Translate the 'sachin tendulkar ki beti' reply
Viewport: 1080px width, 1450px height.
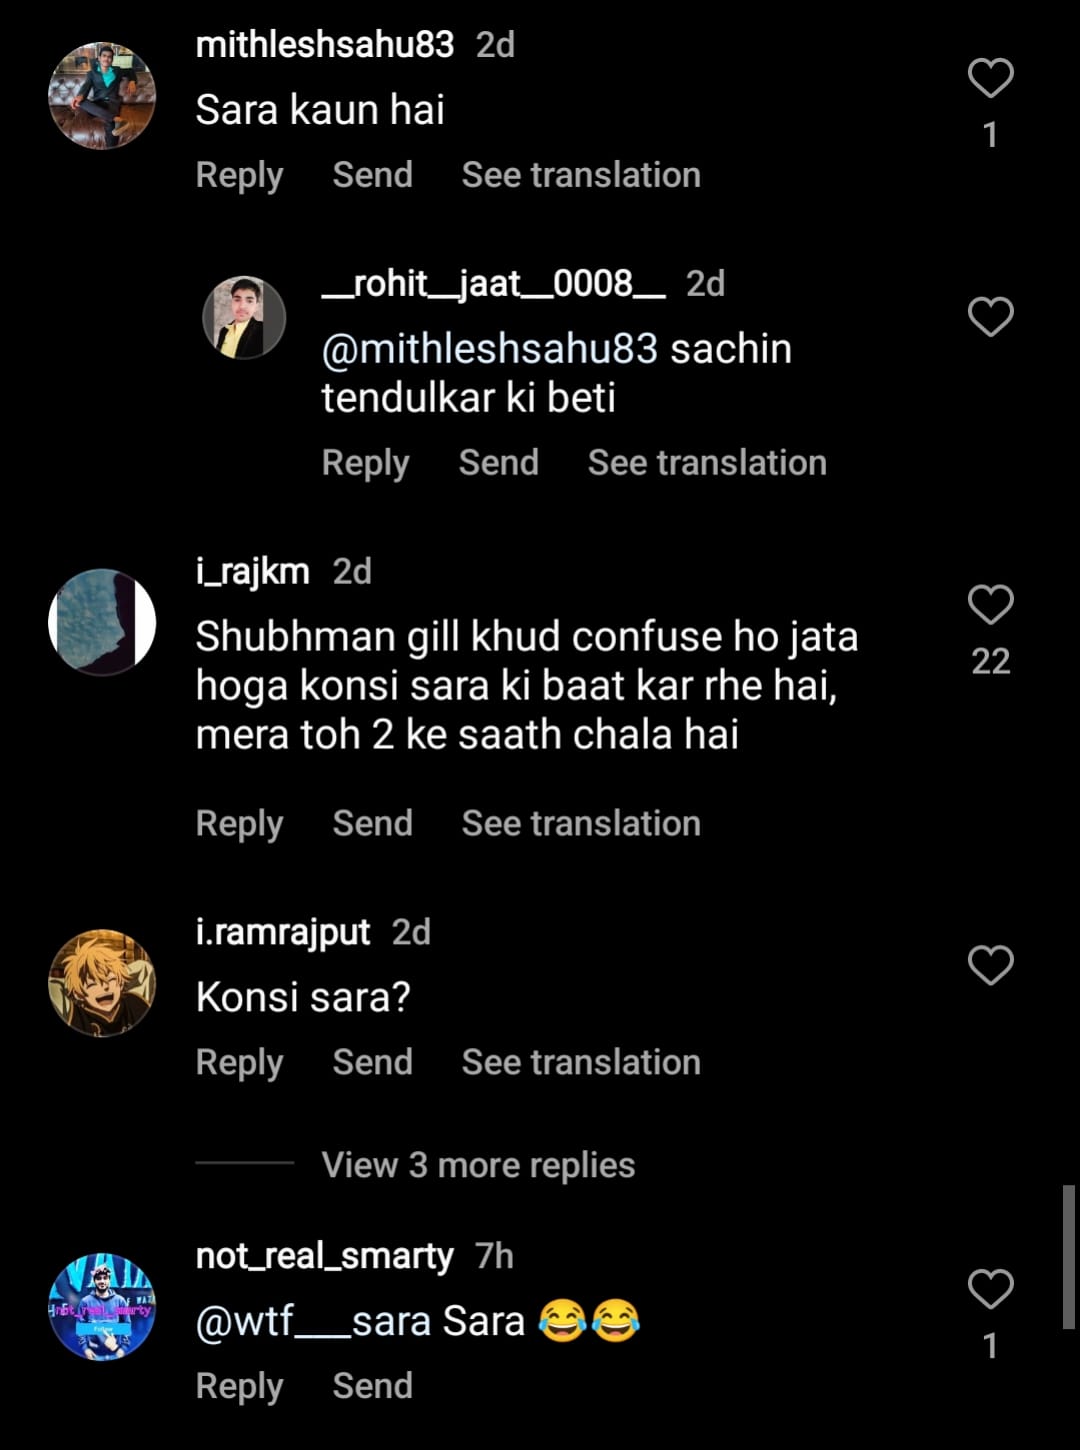[707, 463]
